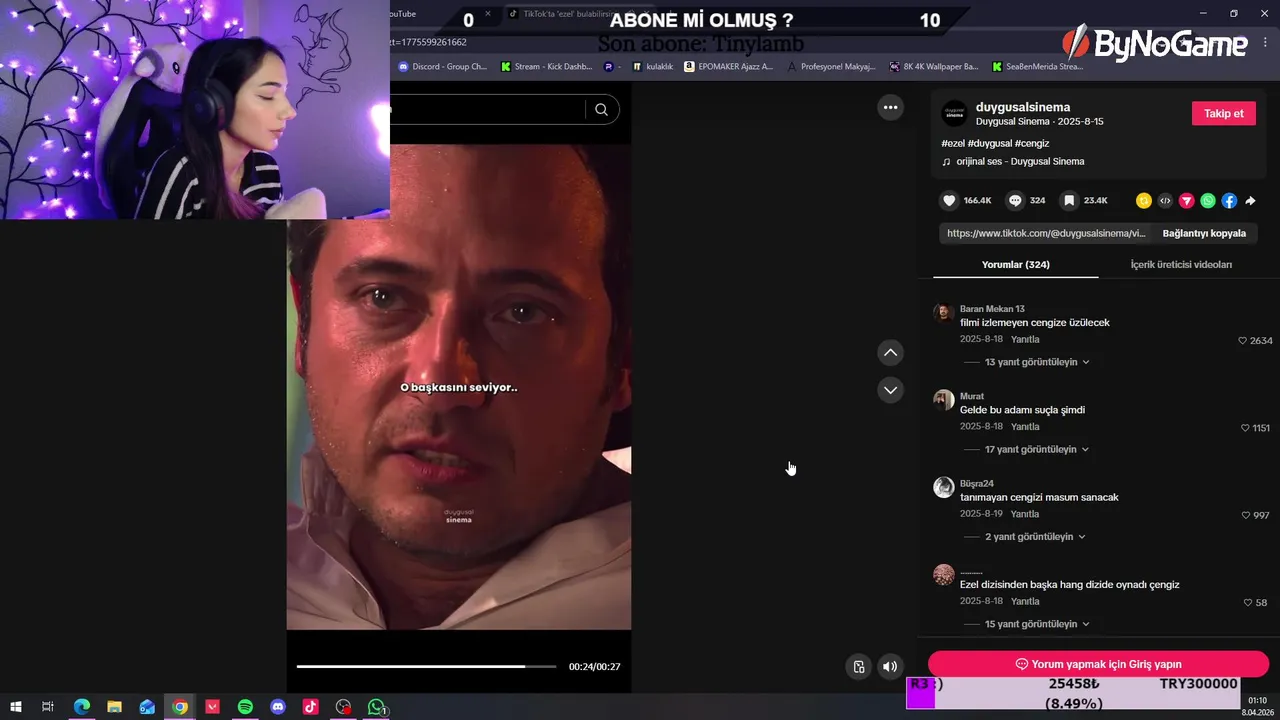Open Task View on the taskbar
Image resolution: width=1280 pixels, height=720 pixels.
pyautogui.click(x=47, y=707)
